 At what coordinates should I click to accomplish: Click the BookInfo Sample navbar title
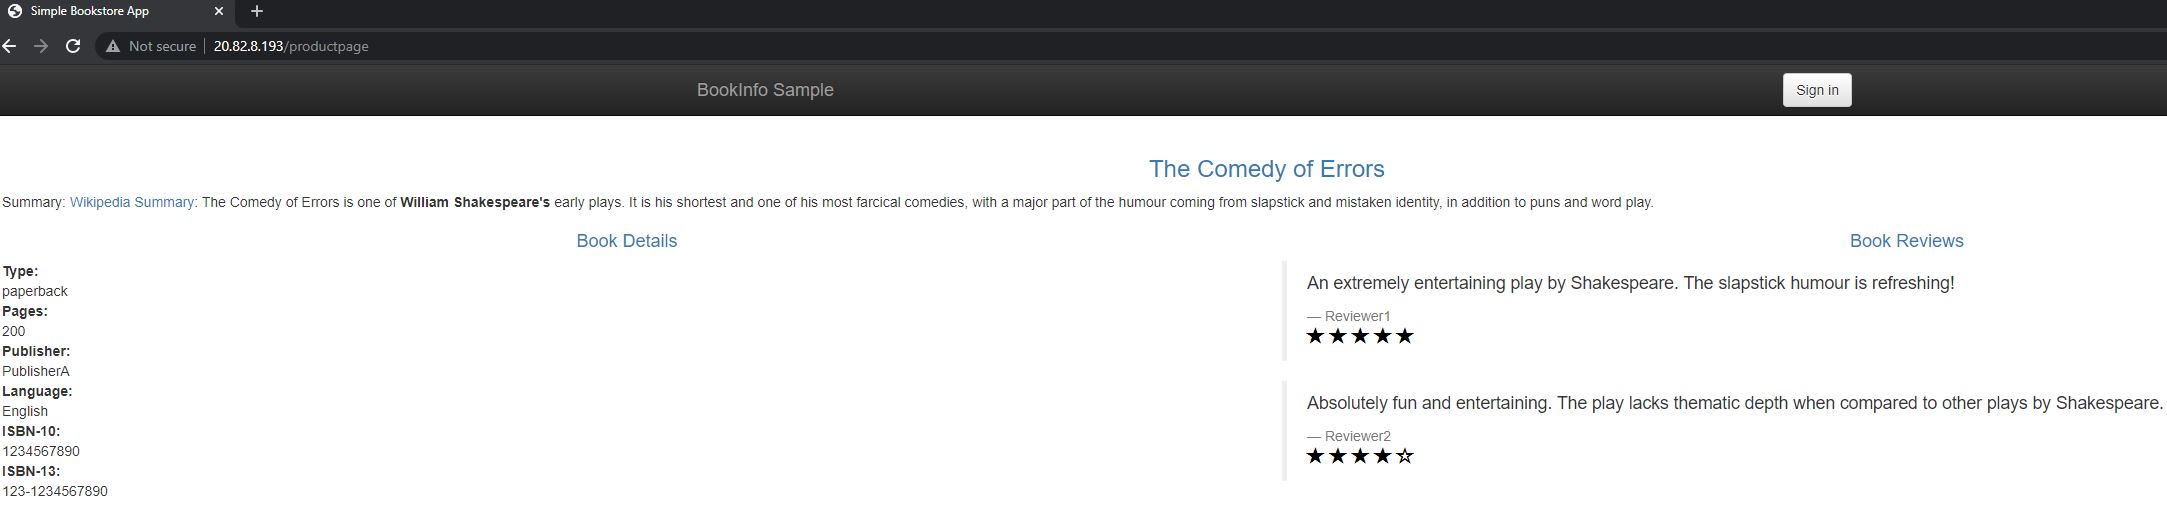(x=765, y=90)
